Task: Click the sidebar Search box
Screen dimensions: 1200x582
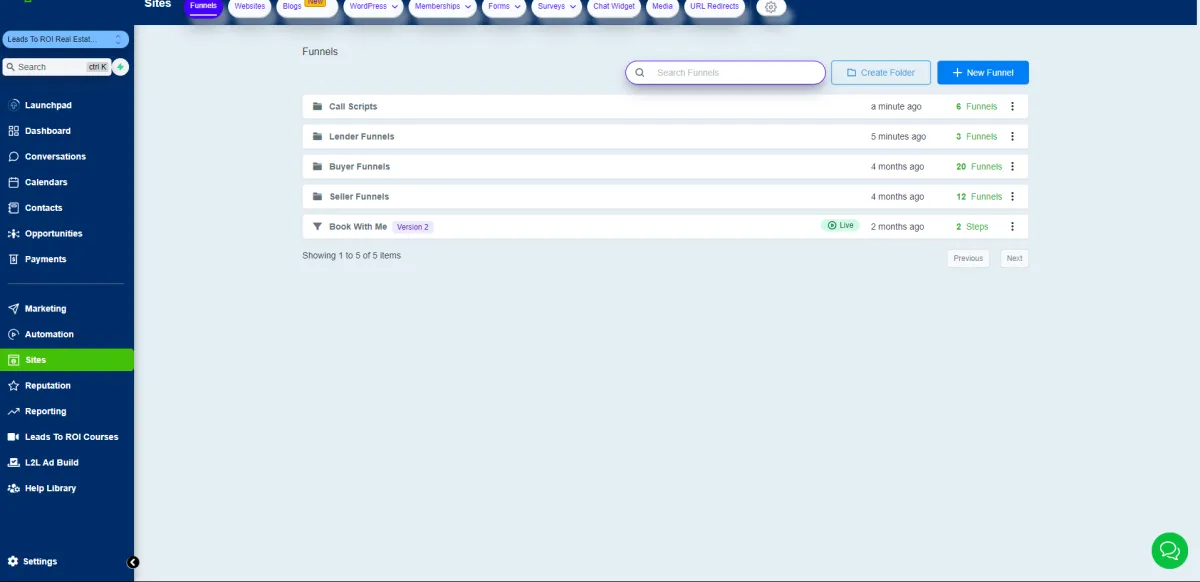Action: click(x=56, y=67)
